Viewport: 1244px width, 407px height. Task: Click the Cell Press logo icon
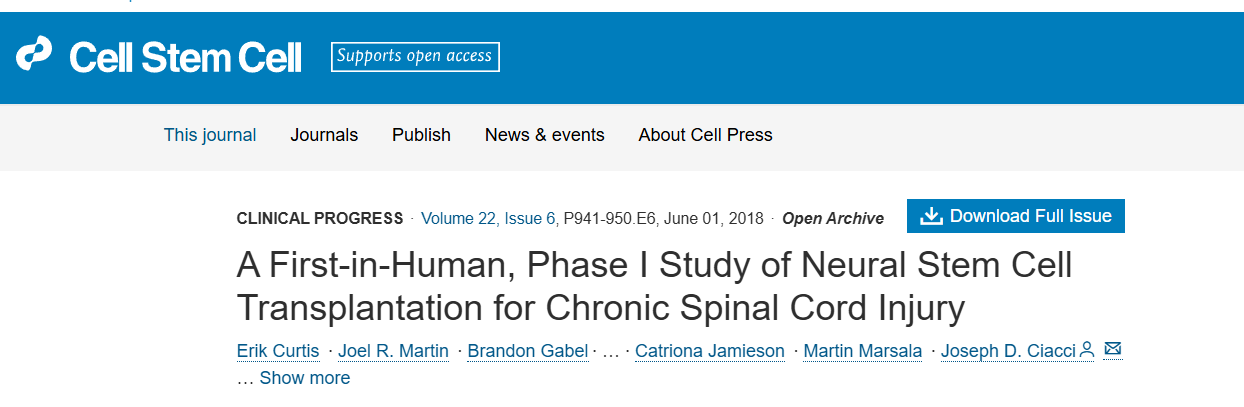(34, 54)
